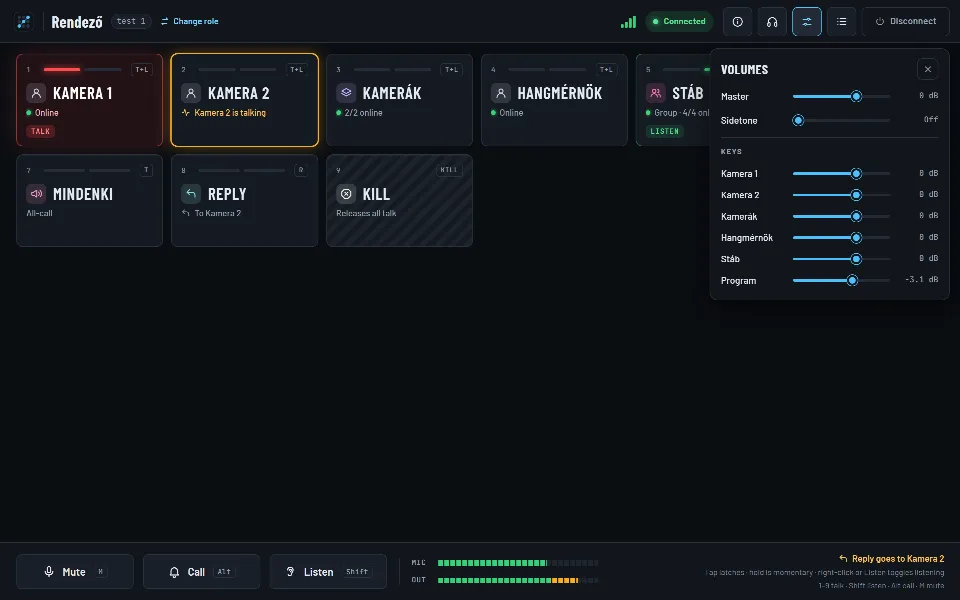Click the "Kamera 2 is talking" status text
Screen dimensions: 960x600
230,113
